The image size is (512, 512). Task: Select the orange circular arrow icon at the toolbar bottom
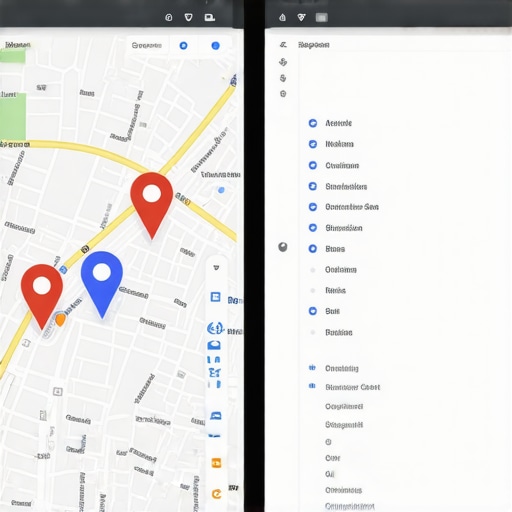[x=217, y=494]
